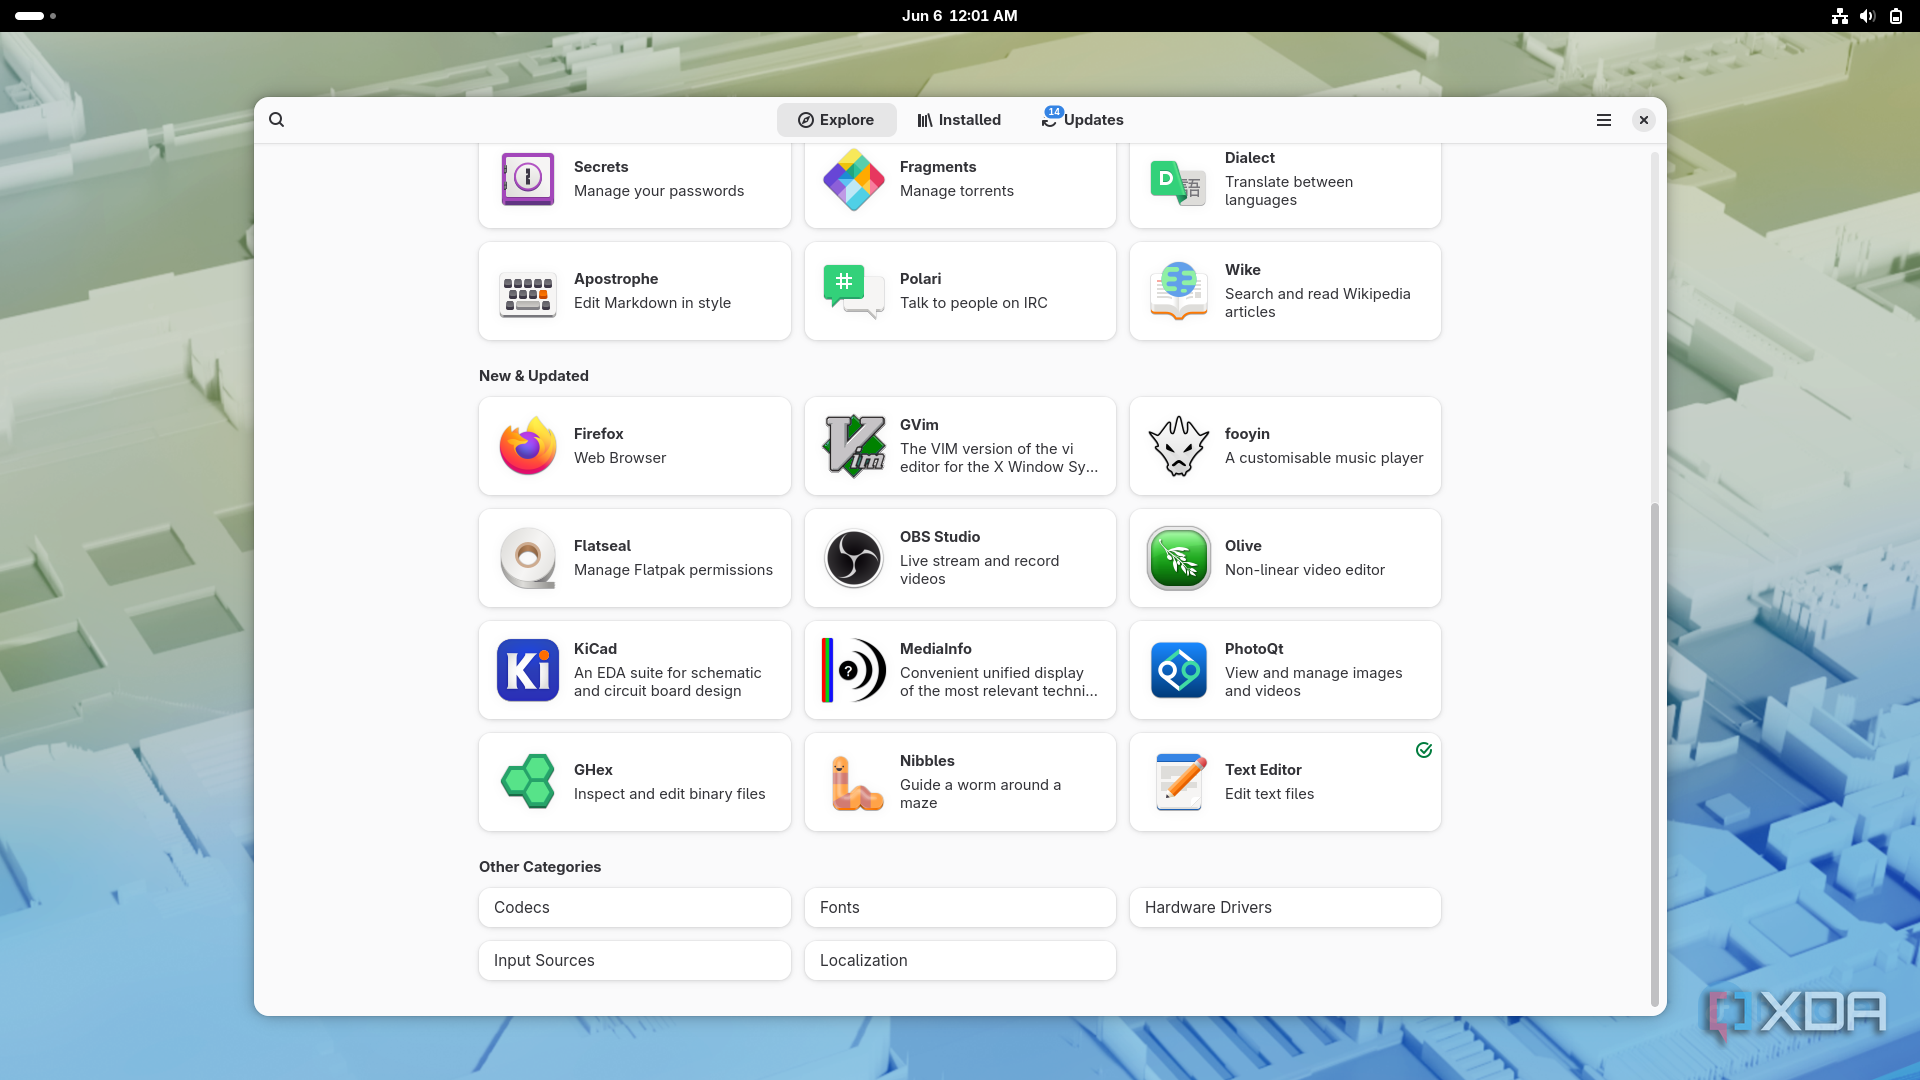Click the volume speaker icon in top bar

coord(1867,16)
